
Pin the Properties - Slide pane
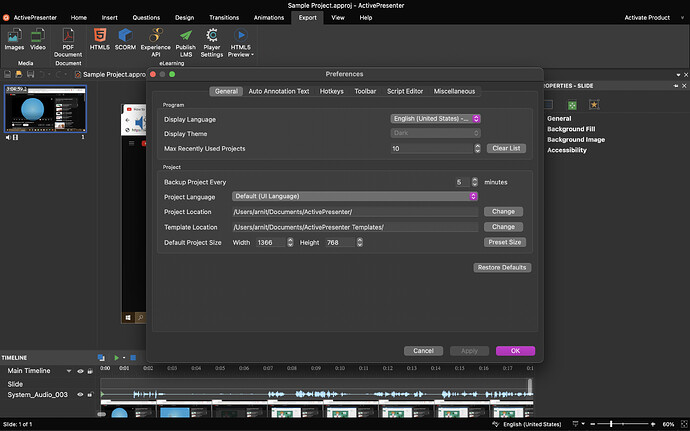click(676, 86)
